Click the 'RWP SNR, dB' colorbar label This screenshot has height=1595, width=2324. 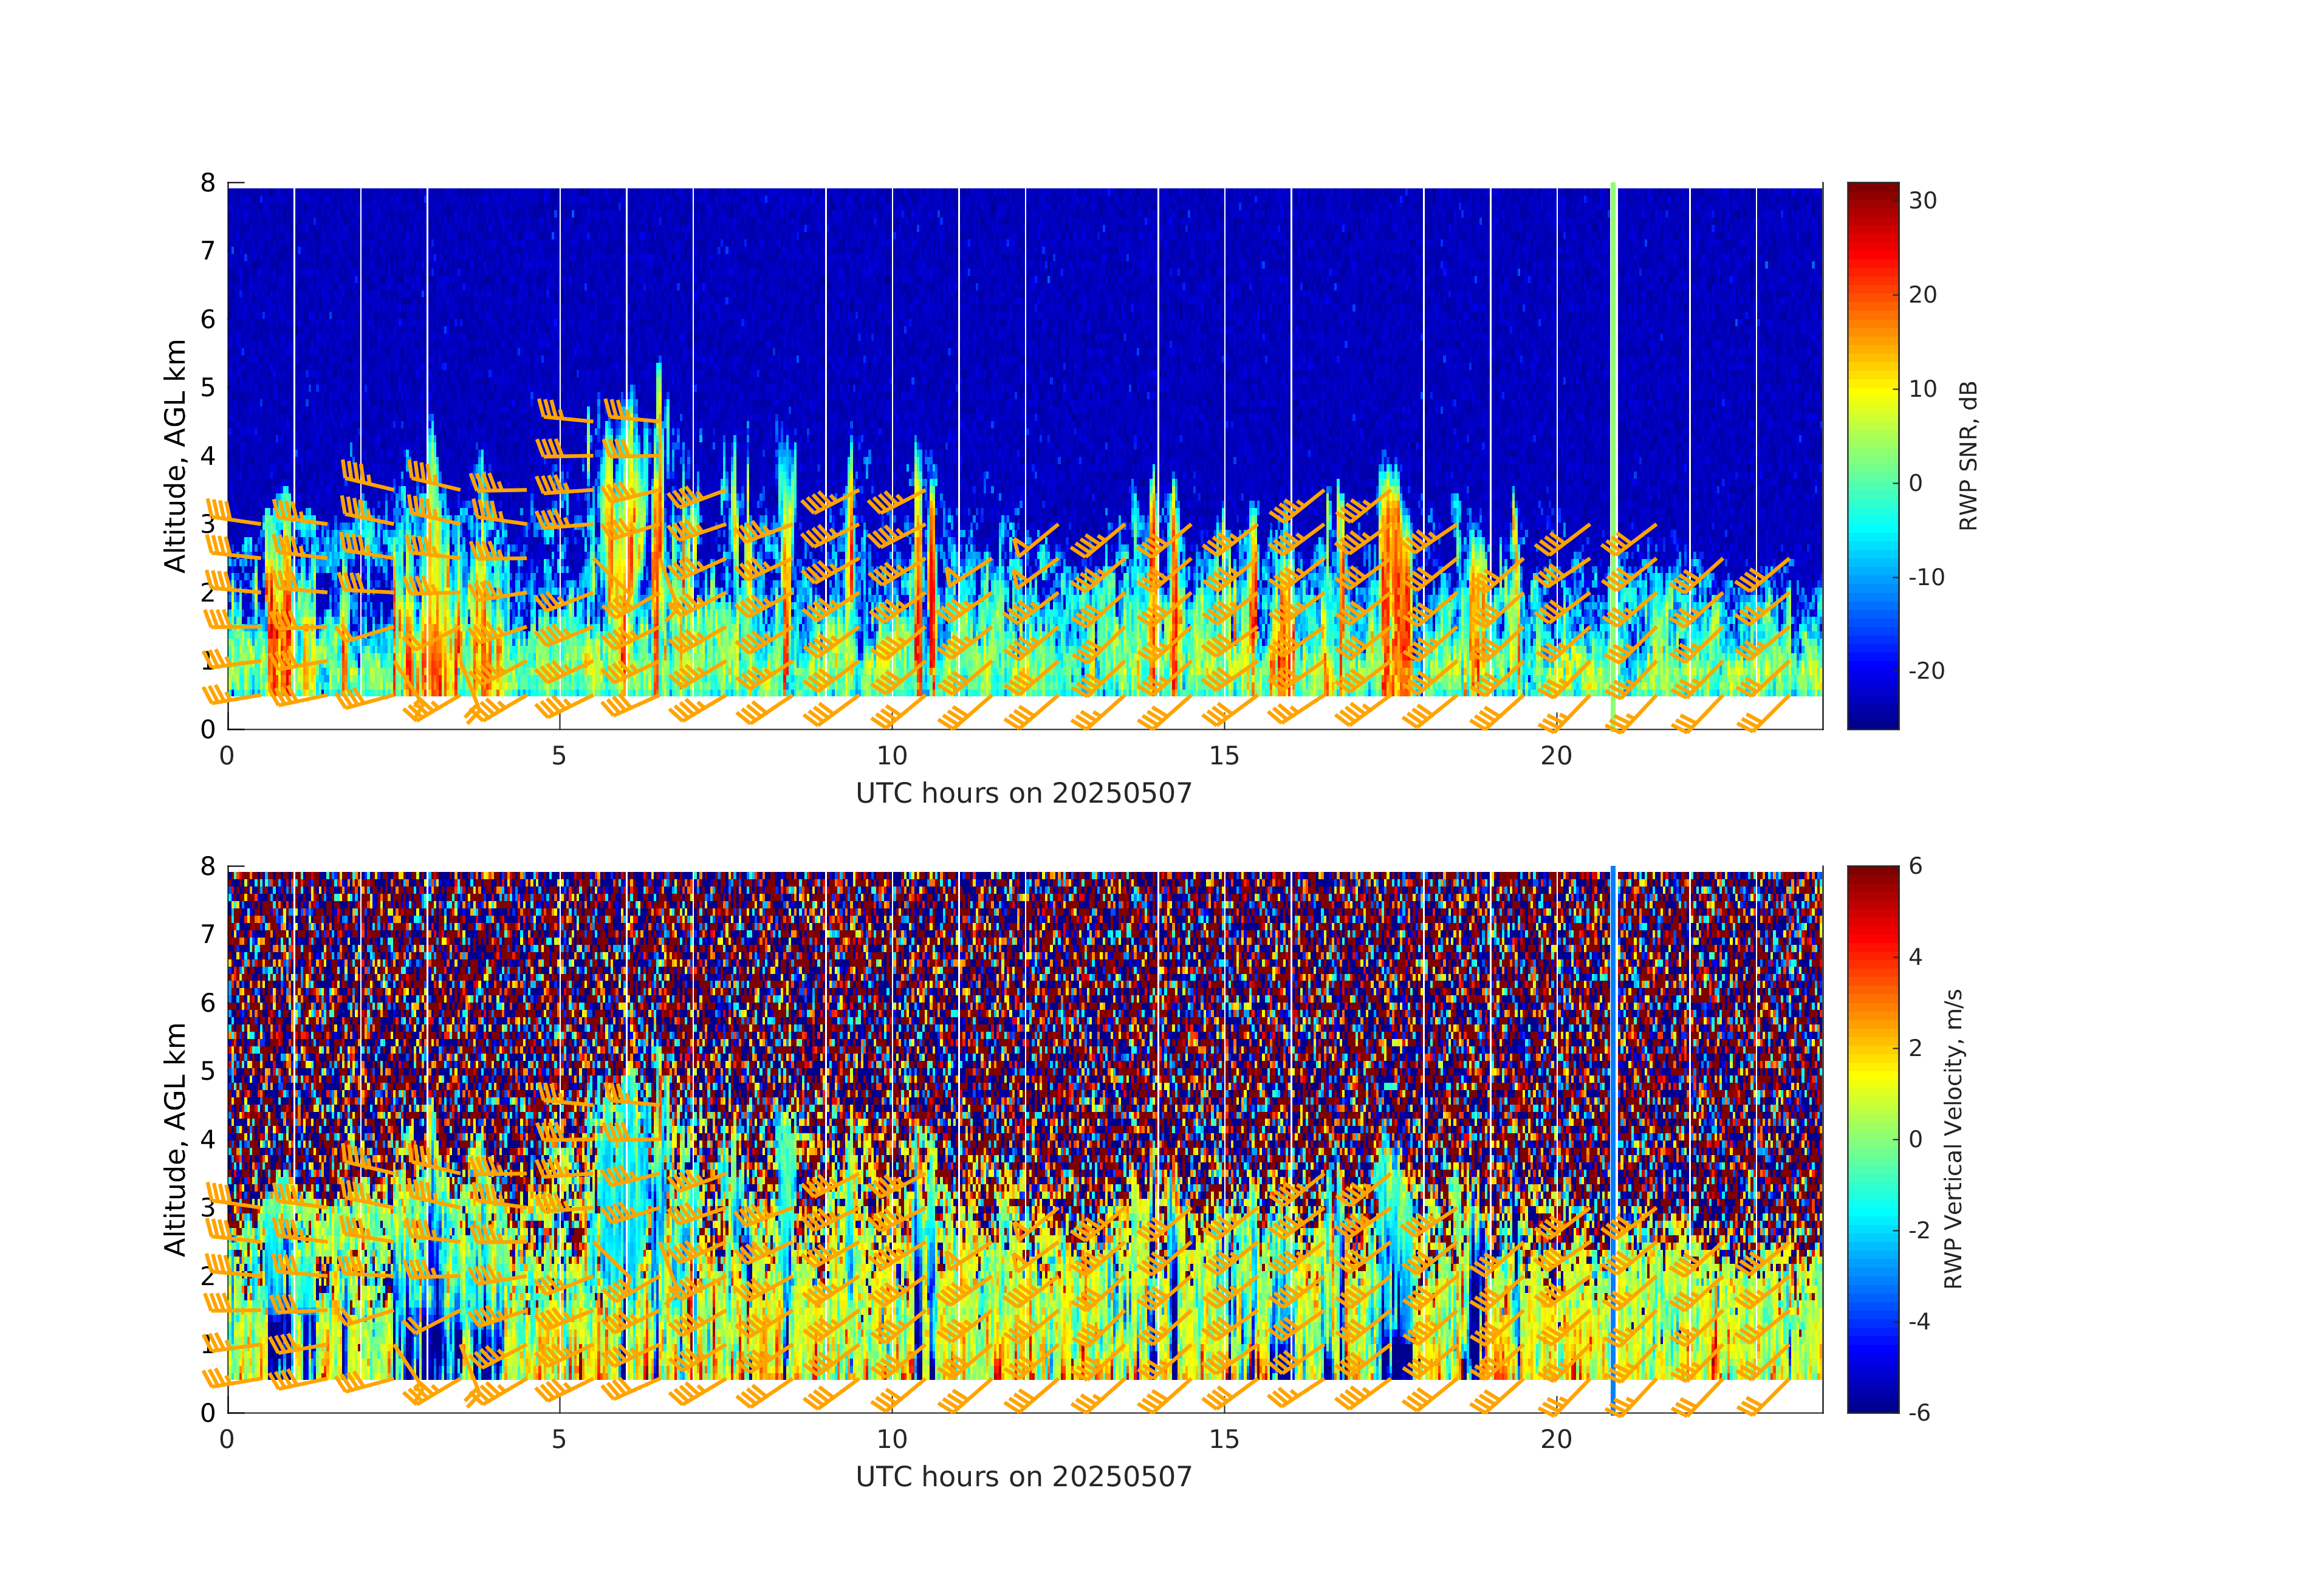coord(1968,455)
